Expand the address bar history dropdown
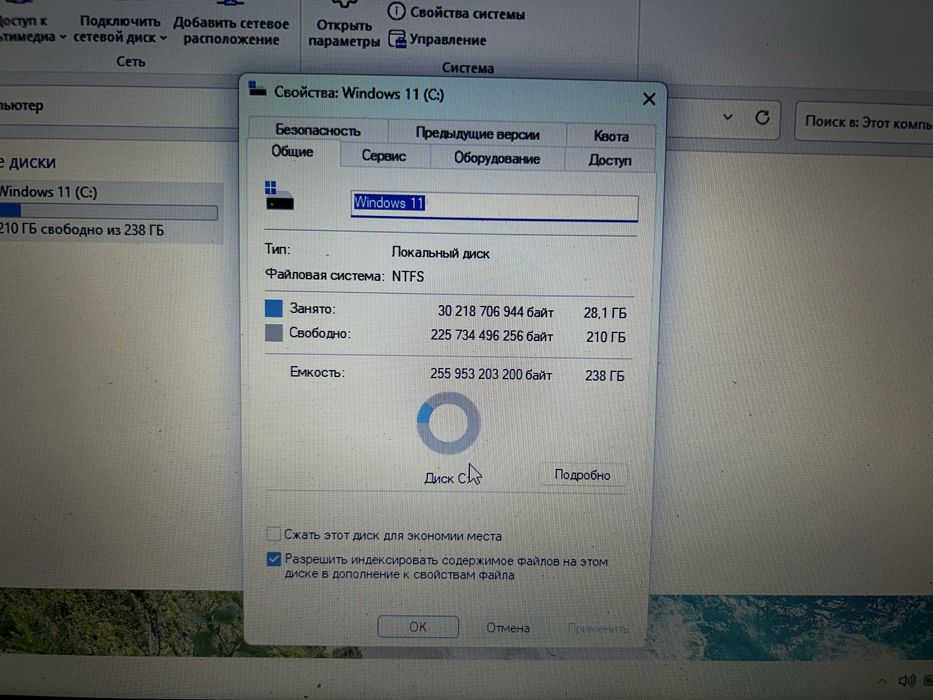Screen dimensions: 933x700 point(728,117)
